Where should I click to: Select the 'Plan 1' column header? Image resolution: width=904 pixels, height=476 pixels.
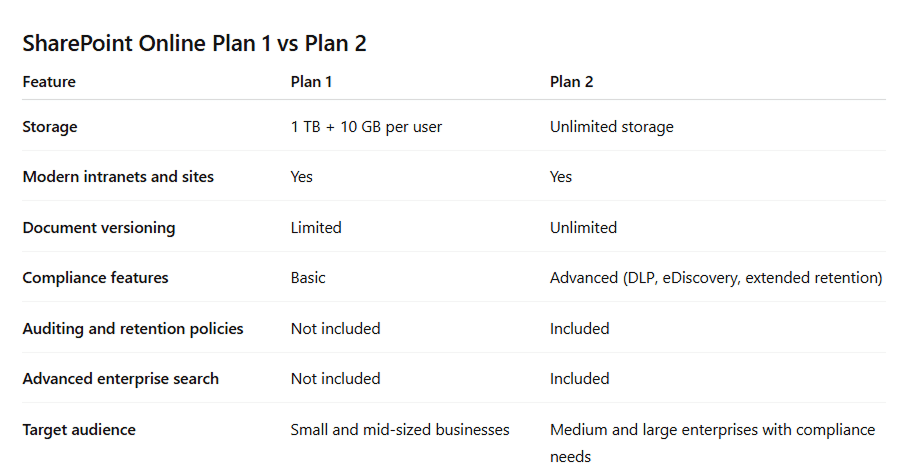pos(312,82)
